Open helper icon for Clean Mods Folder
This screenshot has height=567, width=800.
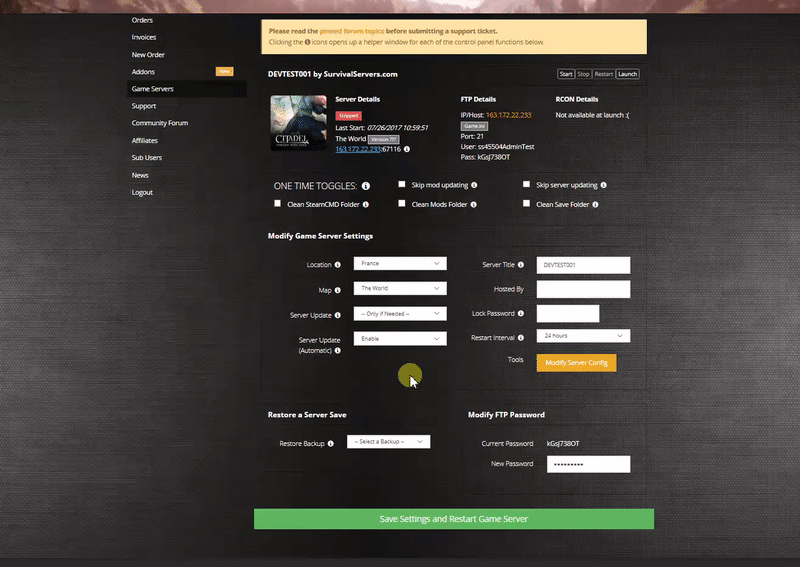(x=473, y=205)
